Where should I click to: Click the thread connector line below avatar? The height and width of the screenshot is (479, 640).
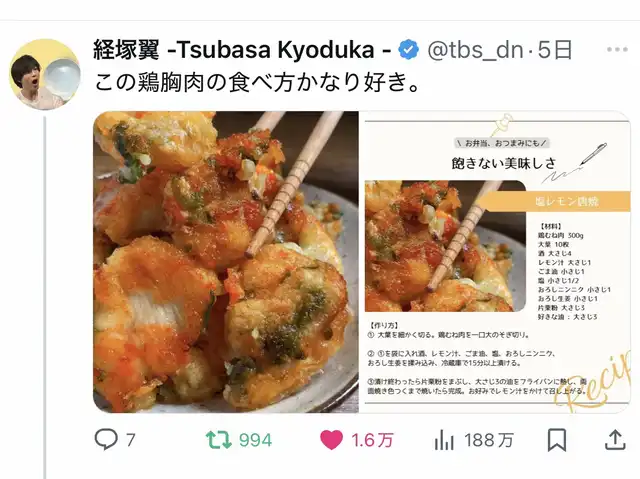pos(45,298)
